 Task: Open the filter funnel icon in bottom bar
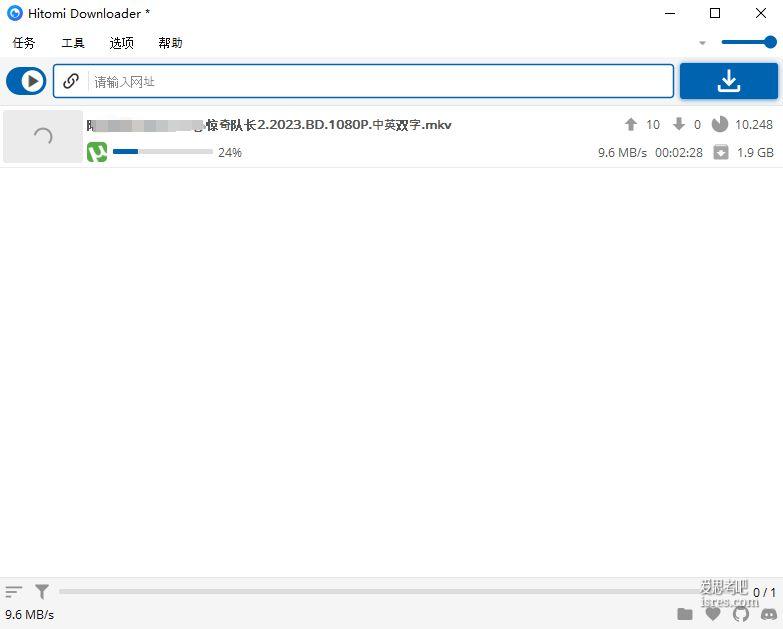click(x=42, y=592)
